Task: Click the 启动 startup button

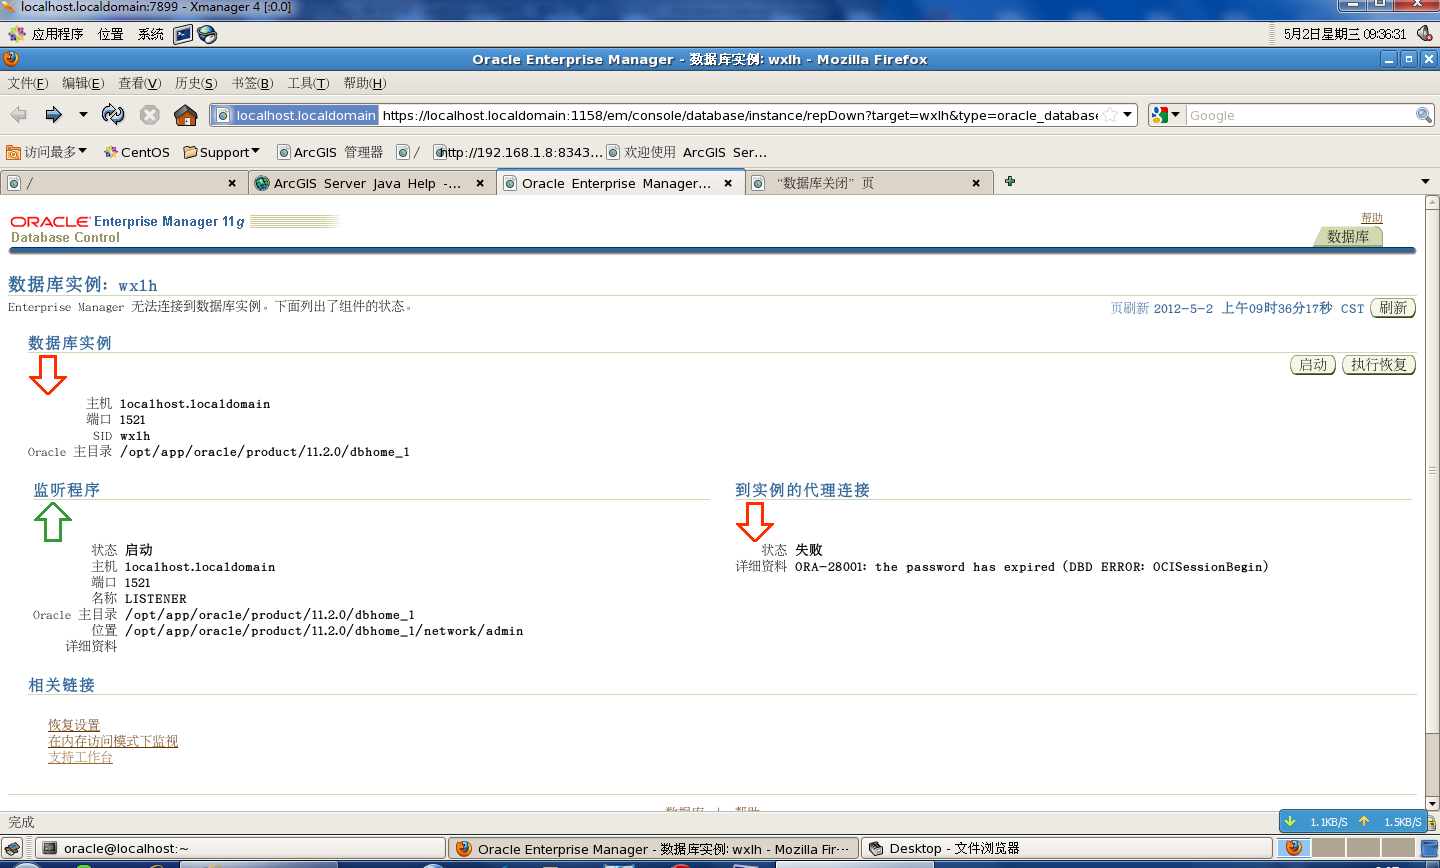Action: point(1313,365)
